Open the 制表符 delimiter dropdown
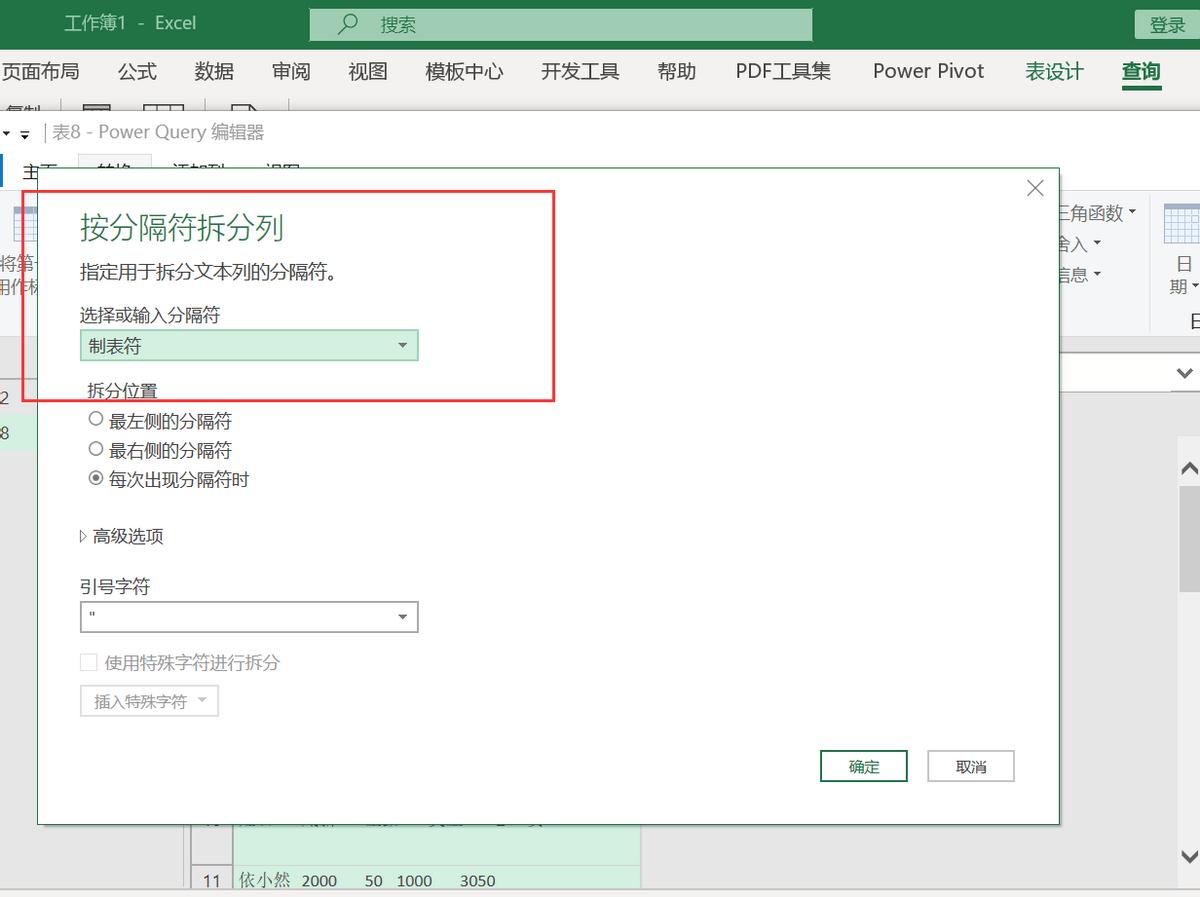1200x897 pixels. click(x=402, y=344)
